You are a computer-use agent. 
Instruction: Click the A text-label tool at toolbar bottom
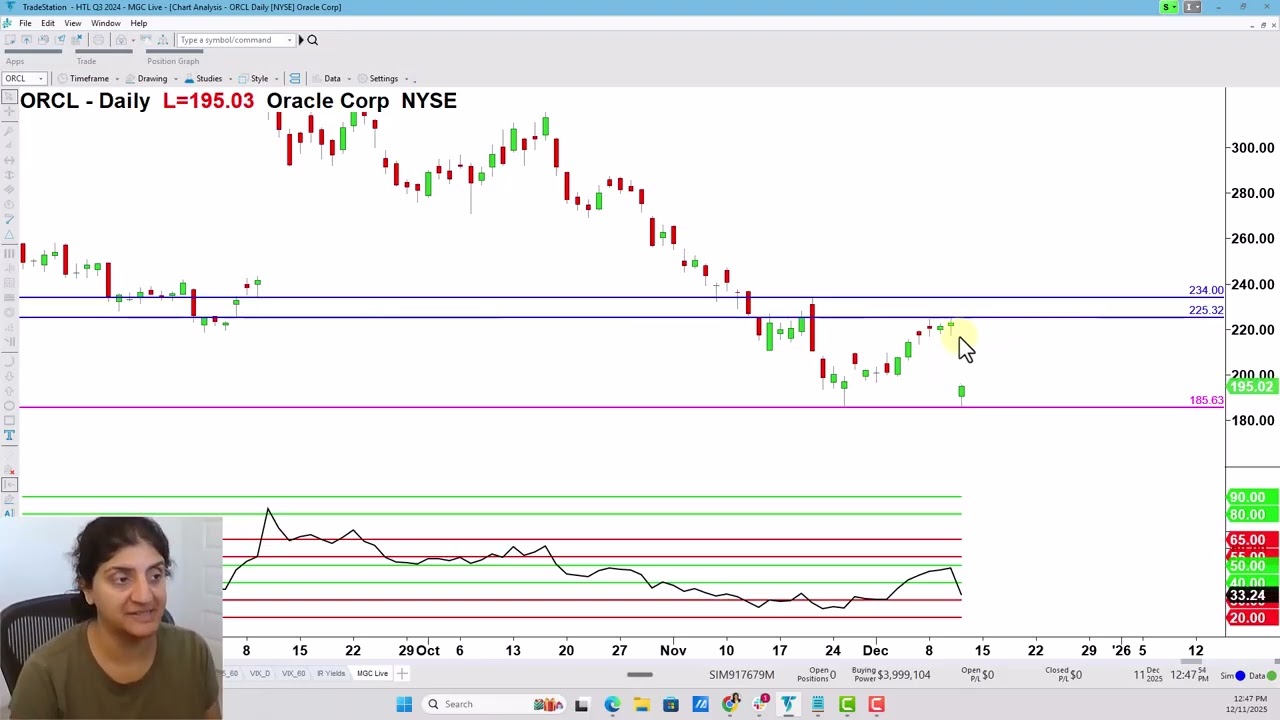coord(9,513)
